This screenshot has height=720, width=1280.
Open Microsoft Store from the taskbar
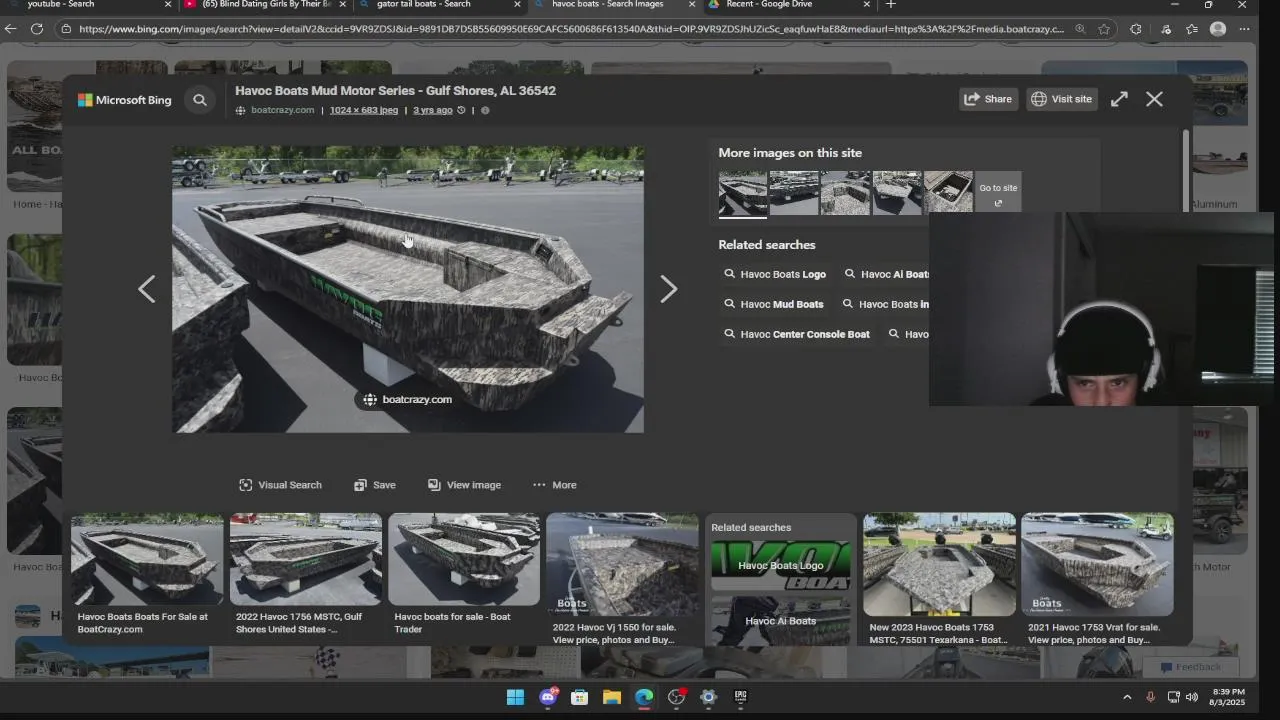(x=580, y=697)
